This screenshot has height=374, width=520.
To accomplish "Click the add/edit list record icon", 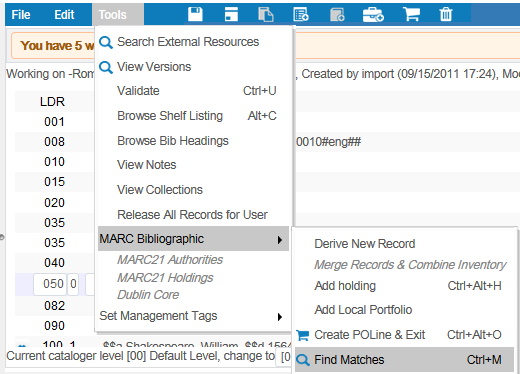I will coord(301,15).
